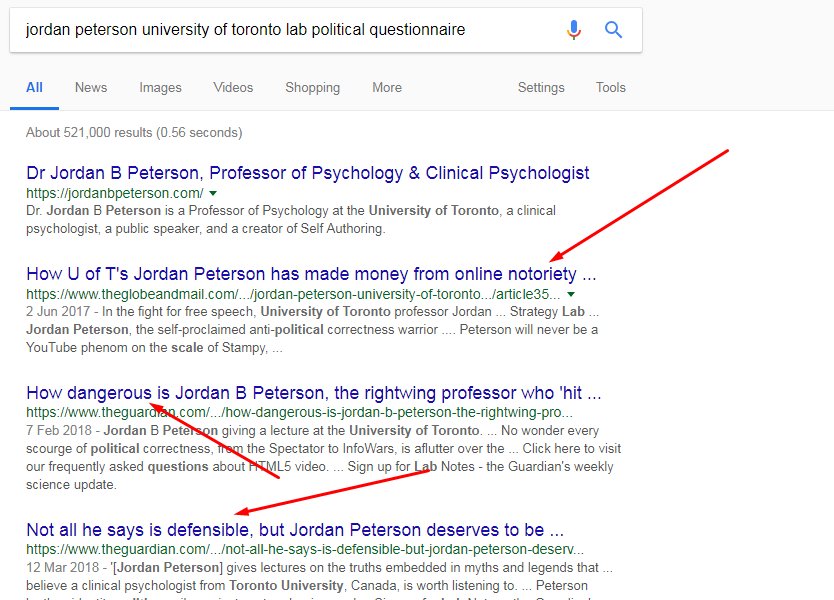Expand the More search categories menu
The width and height of the screenshot is (834, 600).
[387, 88]
